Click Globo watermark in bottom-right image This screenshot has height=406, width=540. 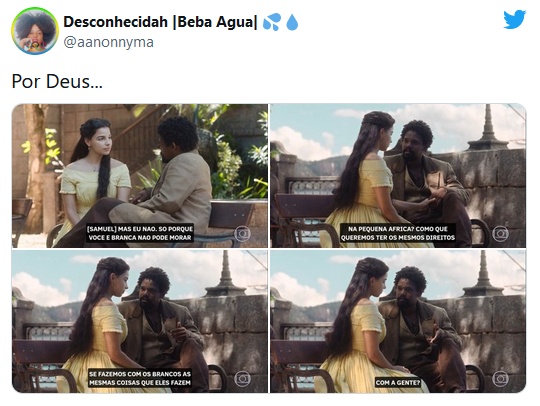point(500,379)
